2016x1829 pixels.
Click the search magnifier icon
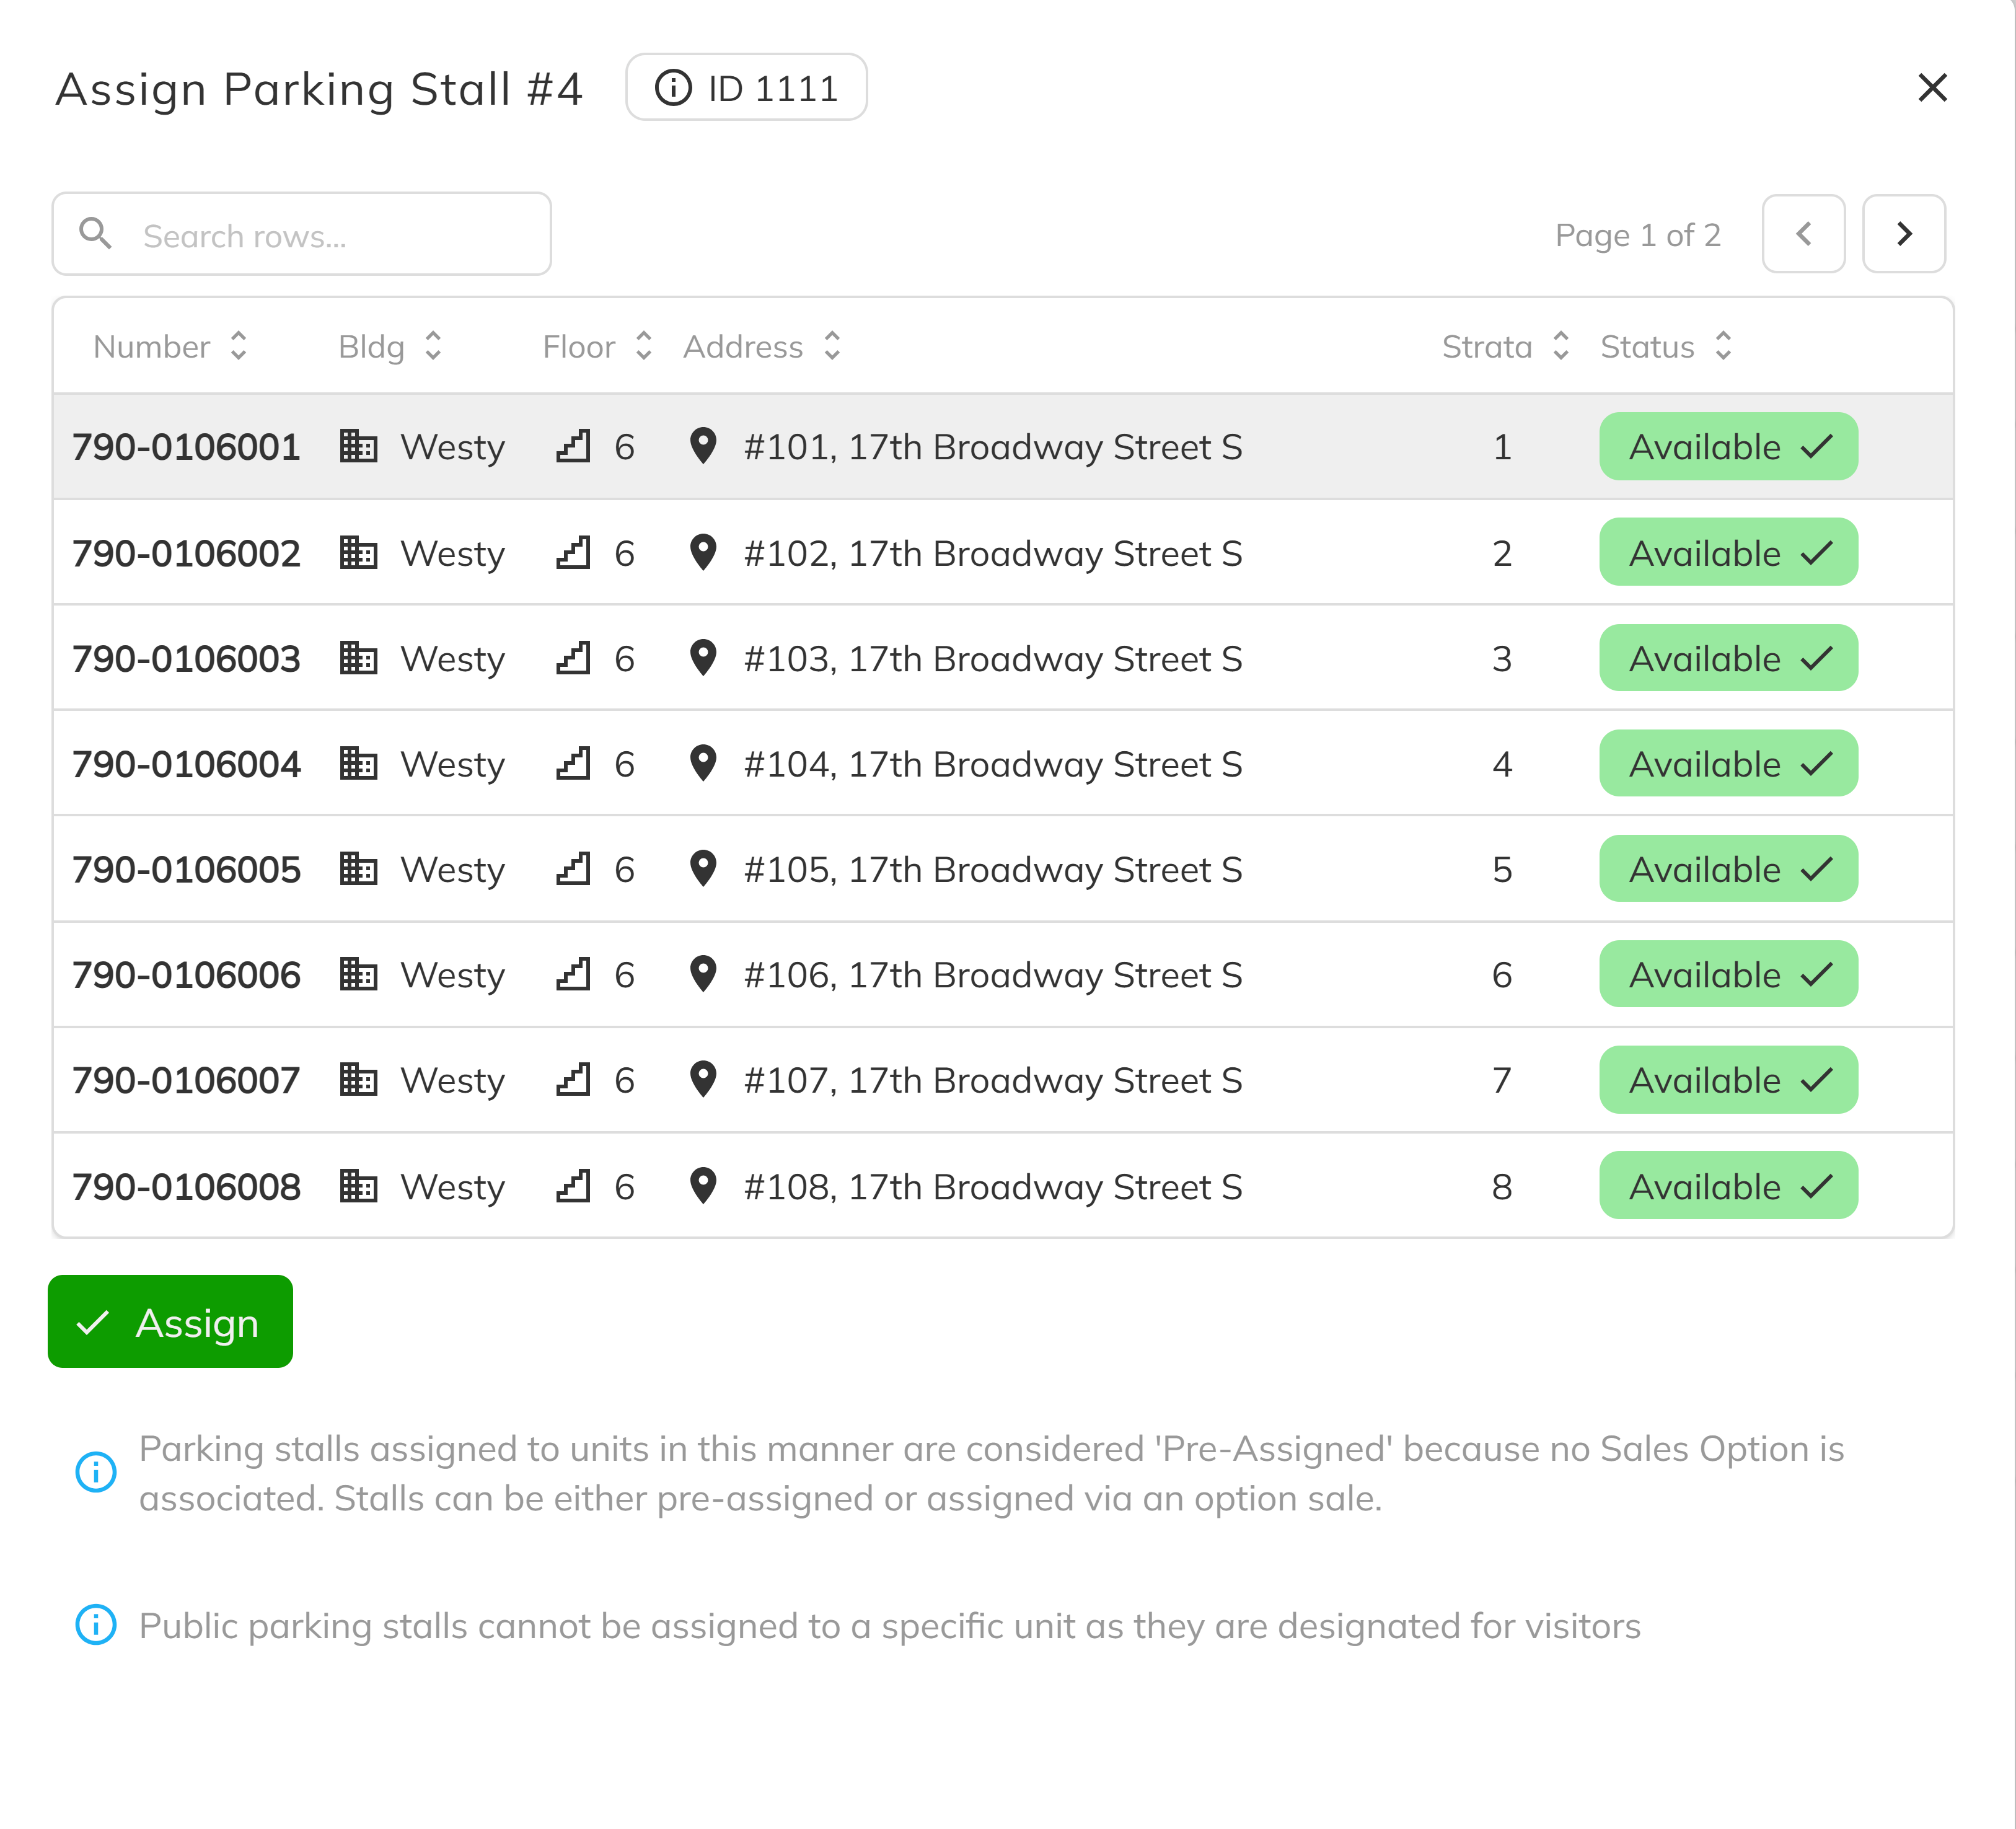(96, 234)
